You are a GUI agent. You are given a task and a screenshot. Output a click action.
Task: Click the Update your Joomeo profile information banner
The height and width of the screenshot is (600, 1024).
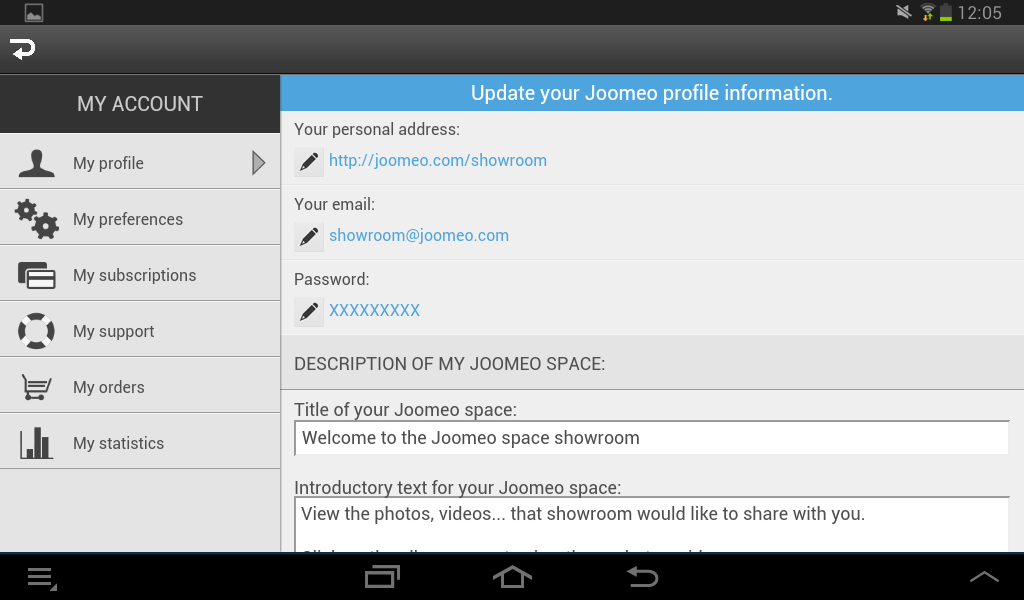(652, 93)
